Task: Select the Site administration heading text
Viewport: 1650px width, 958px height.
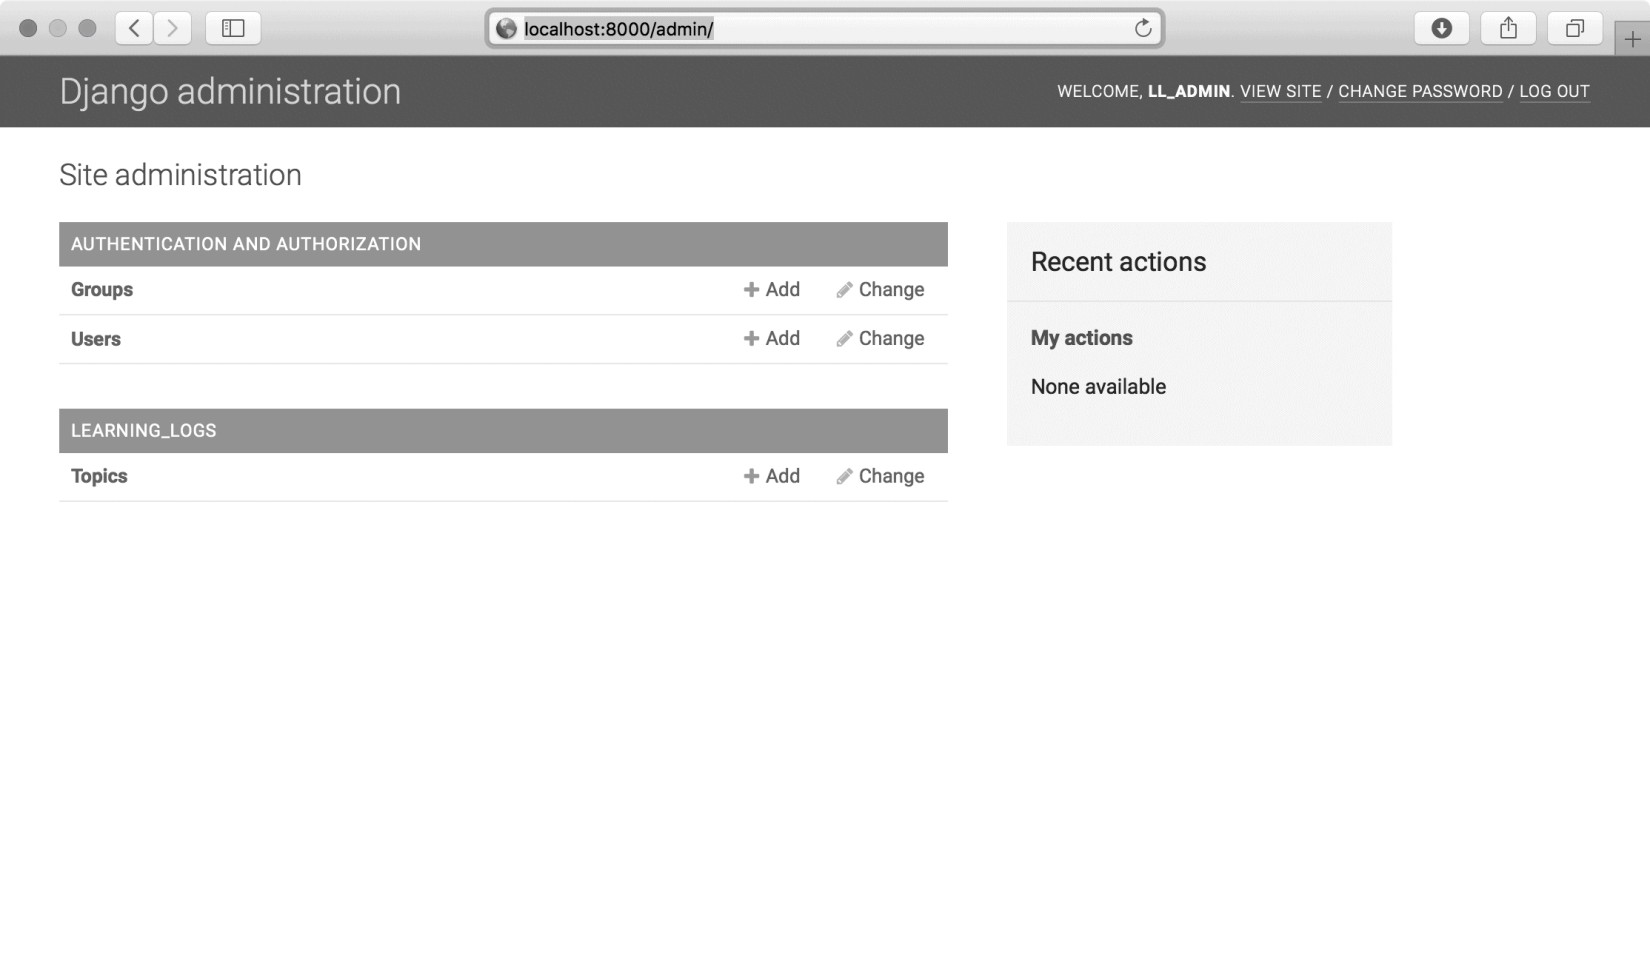Action: 180,175
